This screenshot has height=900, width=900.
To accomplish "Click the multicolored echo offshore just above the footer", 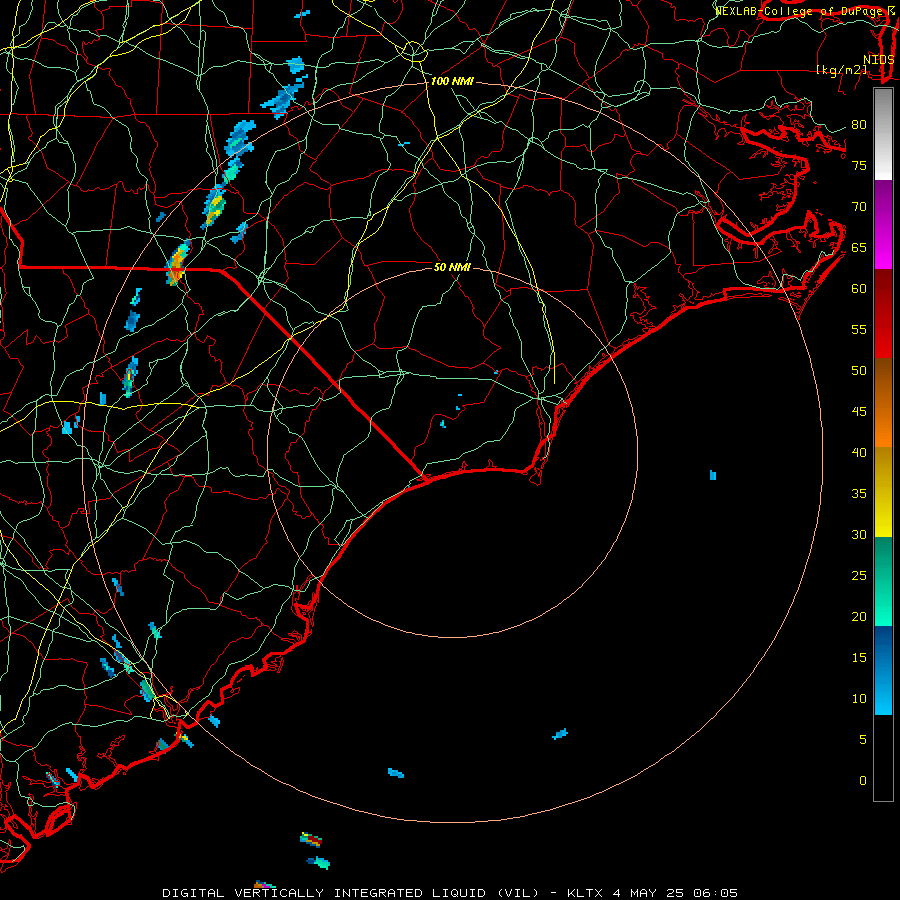I will click(x=265, y=885).
